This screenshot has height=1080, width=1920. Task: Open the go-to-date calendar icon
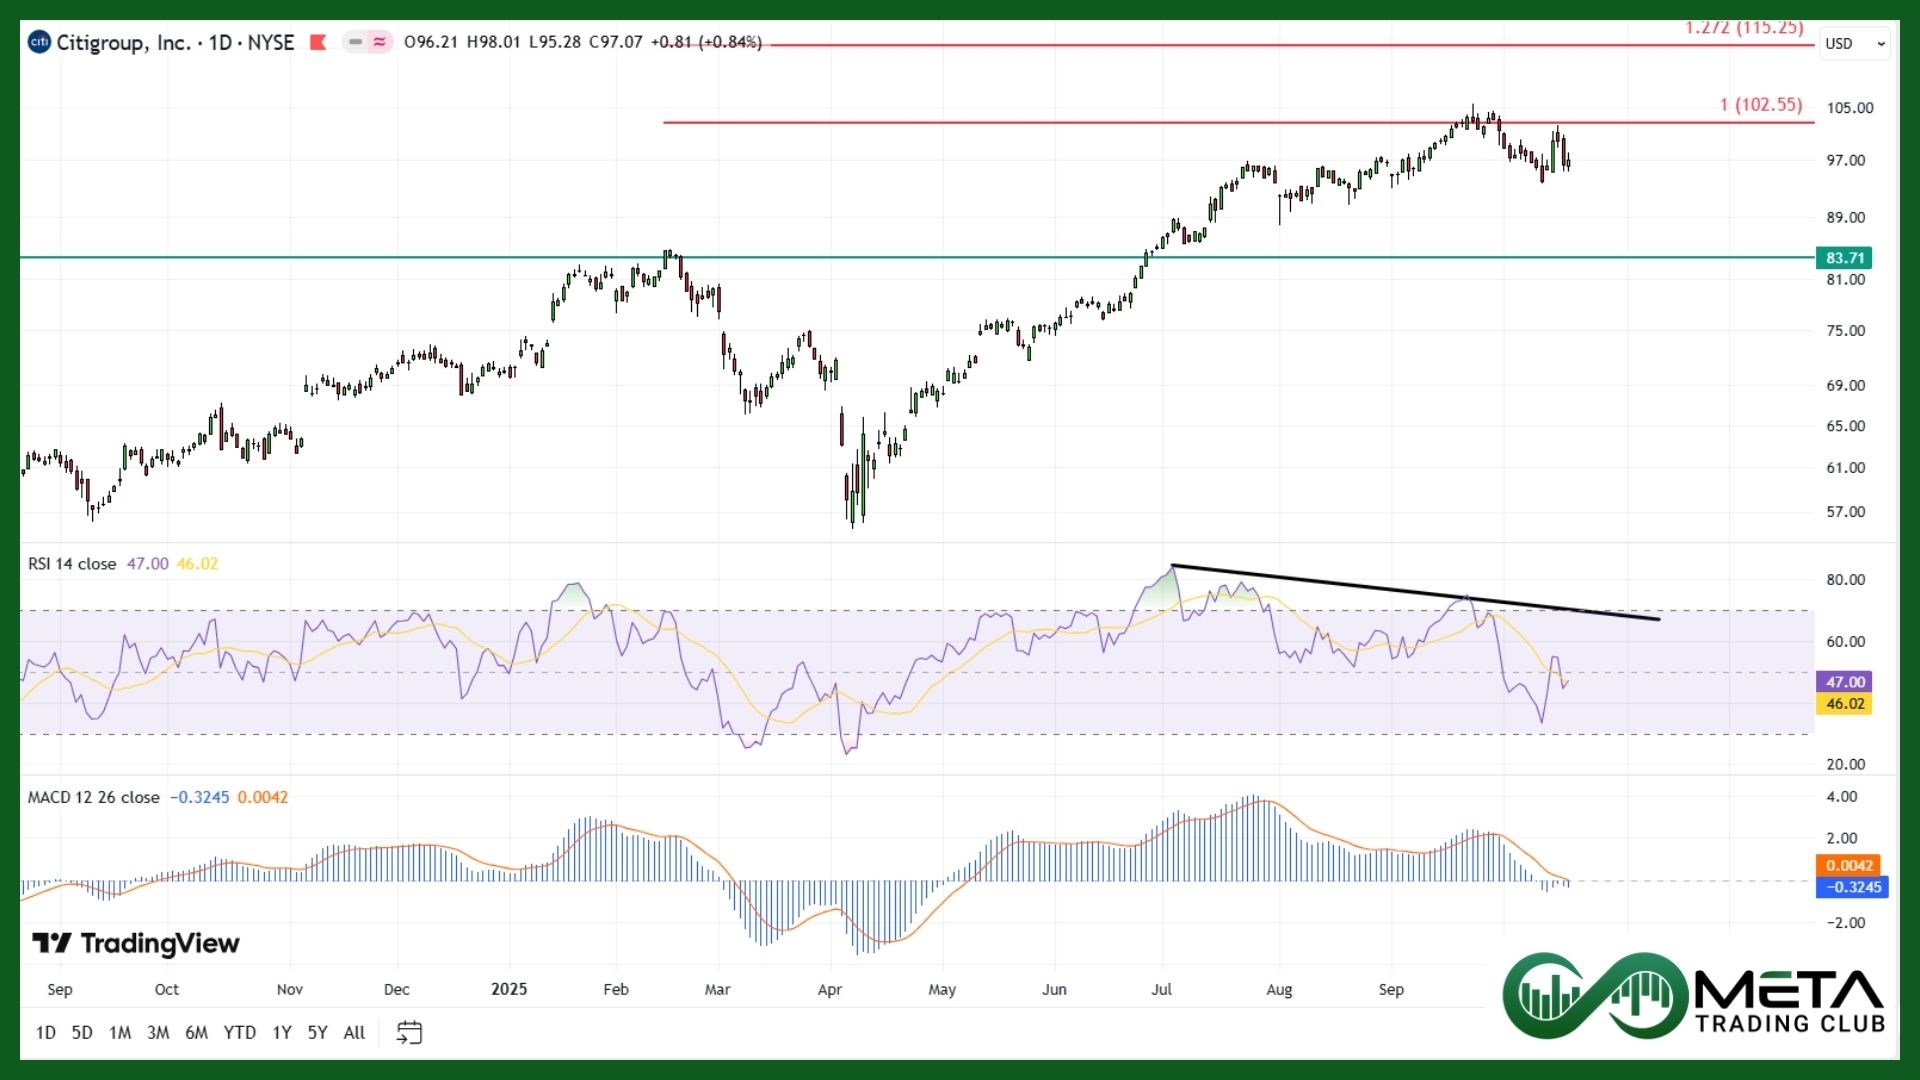point(409,1032)
